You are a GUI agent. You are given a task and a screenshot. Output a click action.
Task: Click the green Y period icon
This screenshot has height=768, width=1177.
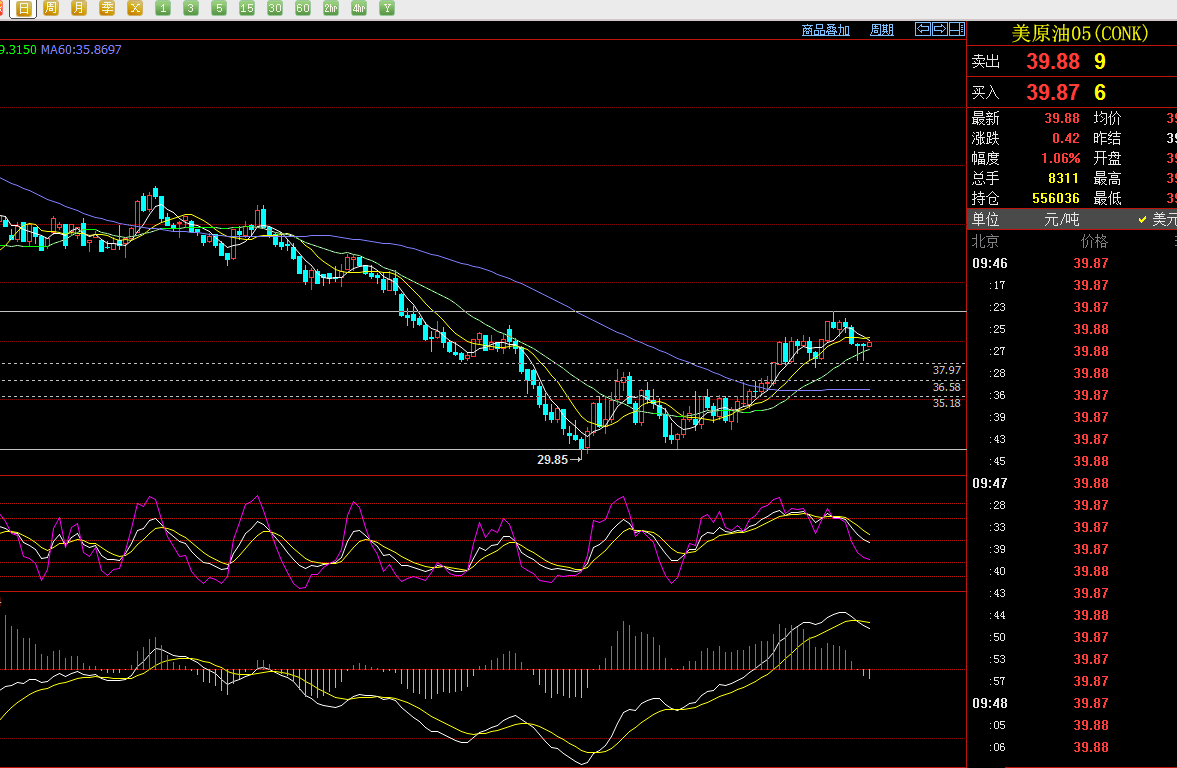point(387,9)
